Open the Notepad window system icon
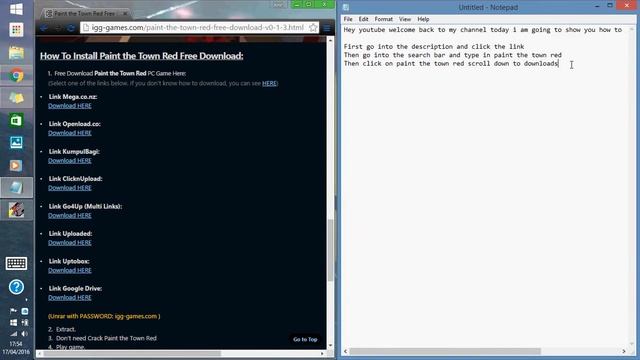 pyautogui.click(x=346, y=7)
